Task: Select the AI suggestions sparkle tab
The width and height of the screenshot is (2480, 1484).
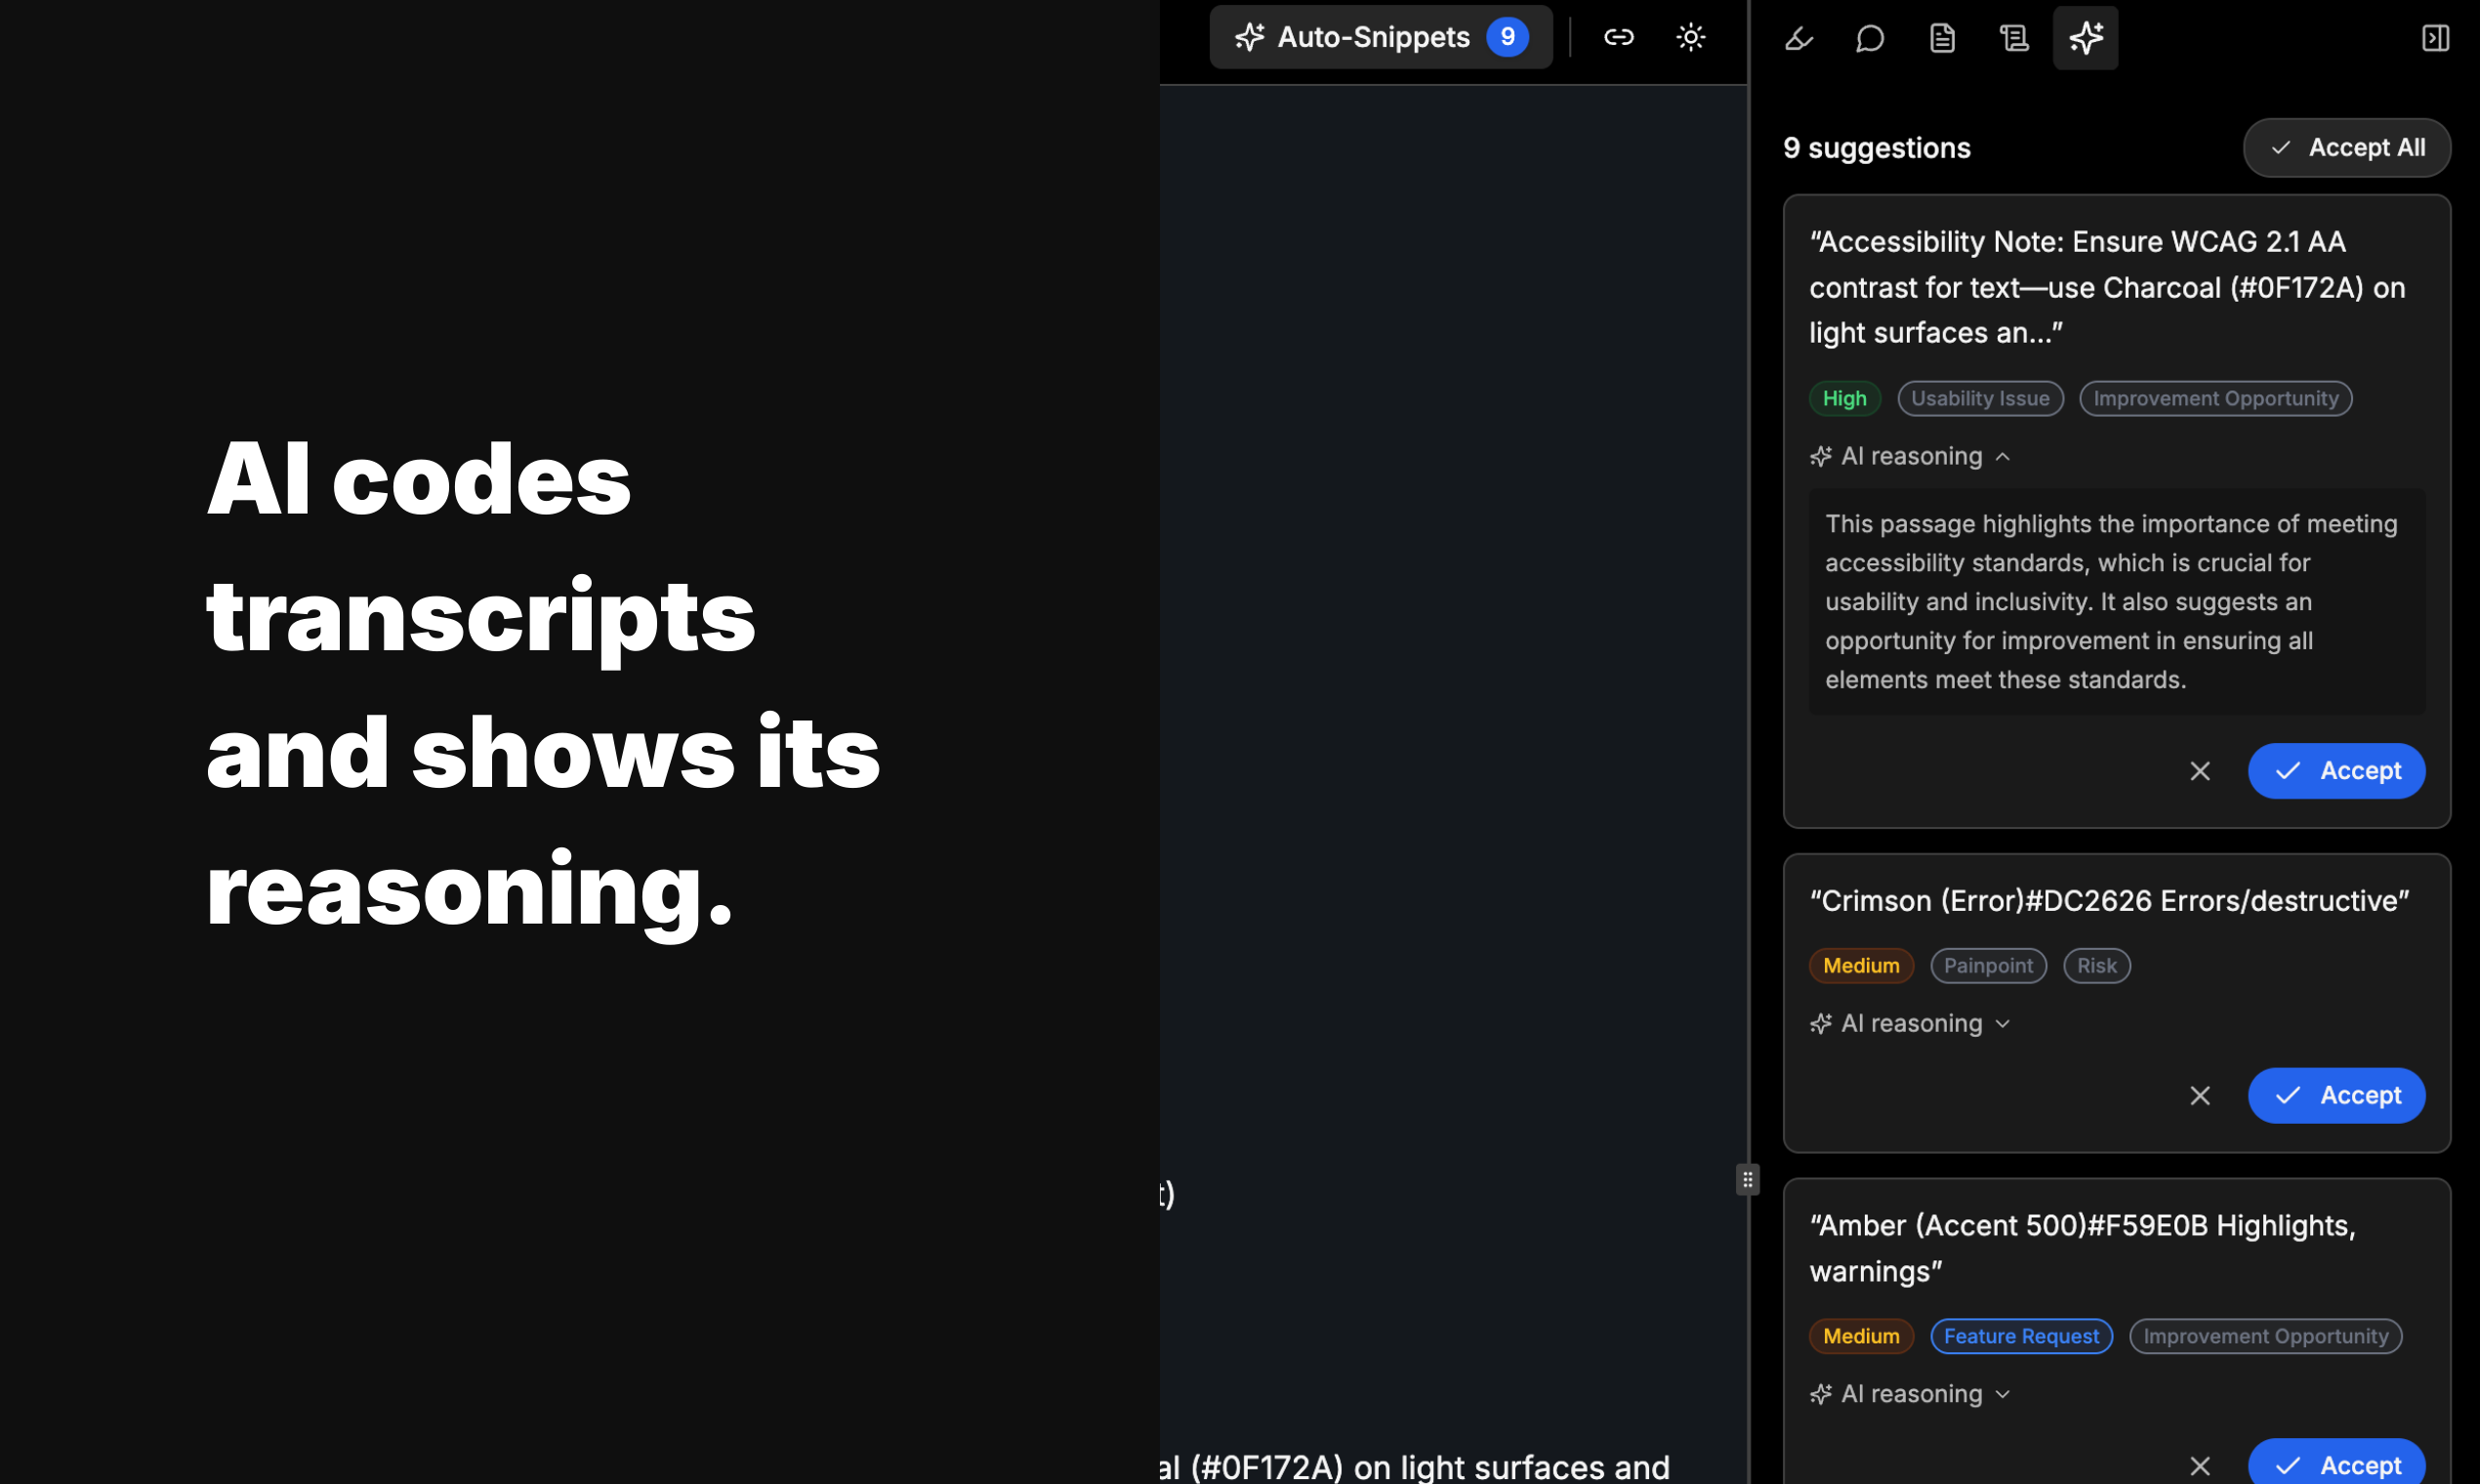Action: [2085, 38]
